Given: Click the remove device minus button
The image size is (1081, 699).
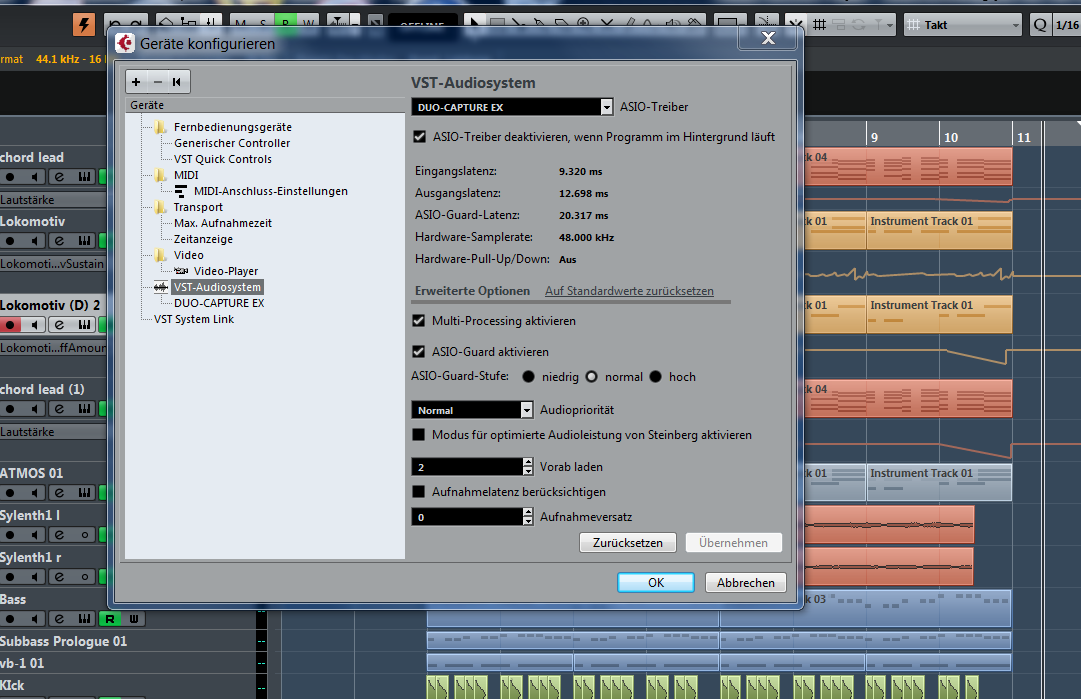Looking at the screenshot, I should pyautogui.click(x=157, y=82).
